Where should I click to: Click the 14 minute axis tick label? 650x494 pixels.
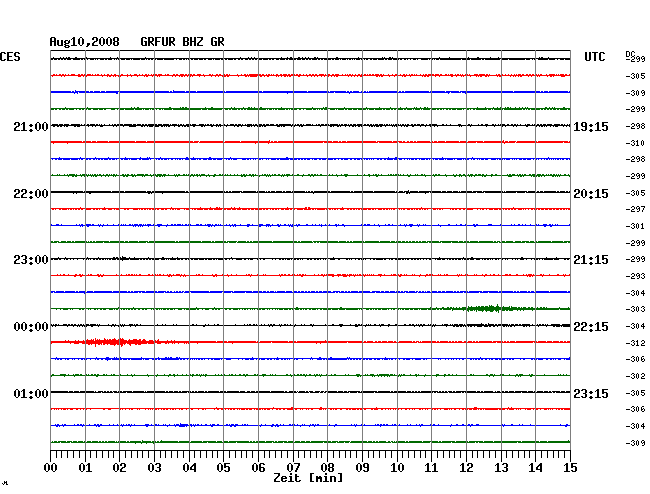pyautogui.click(x=535, y=467)
